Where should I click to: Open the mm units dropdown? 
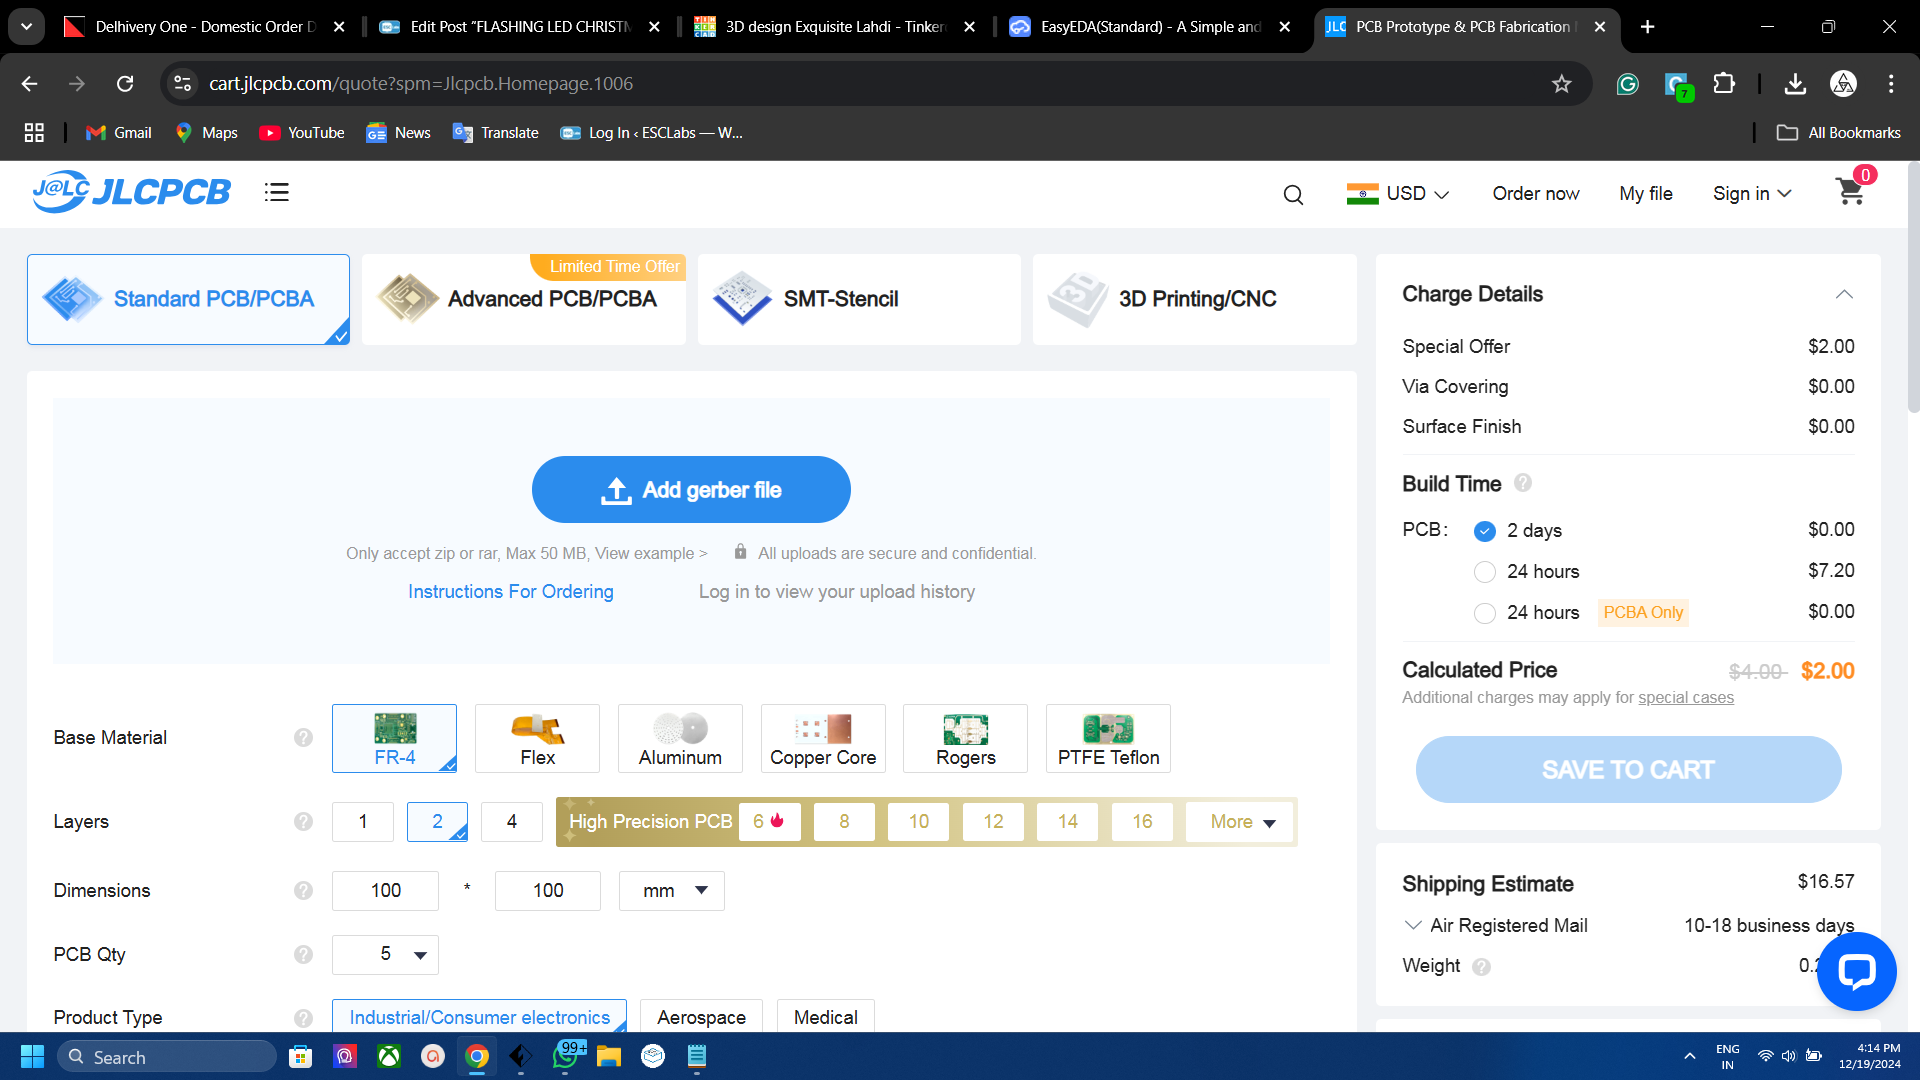point(672,891)
